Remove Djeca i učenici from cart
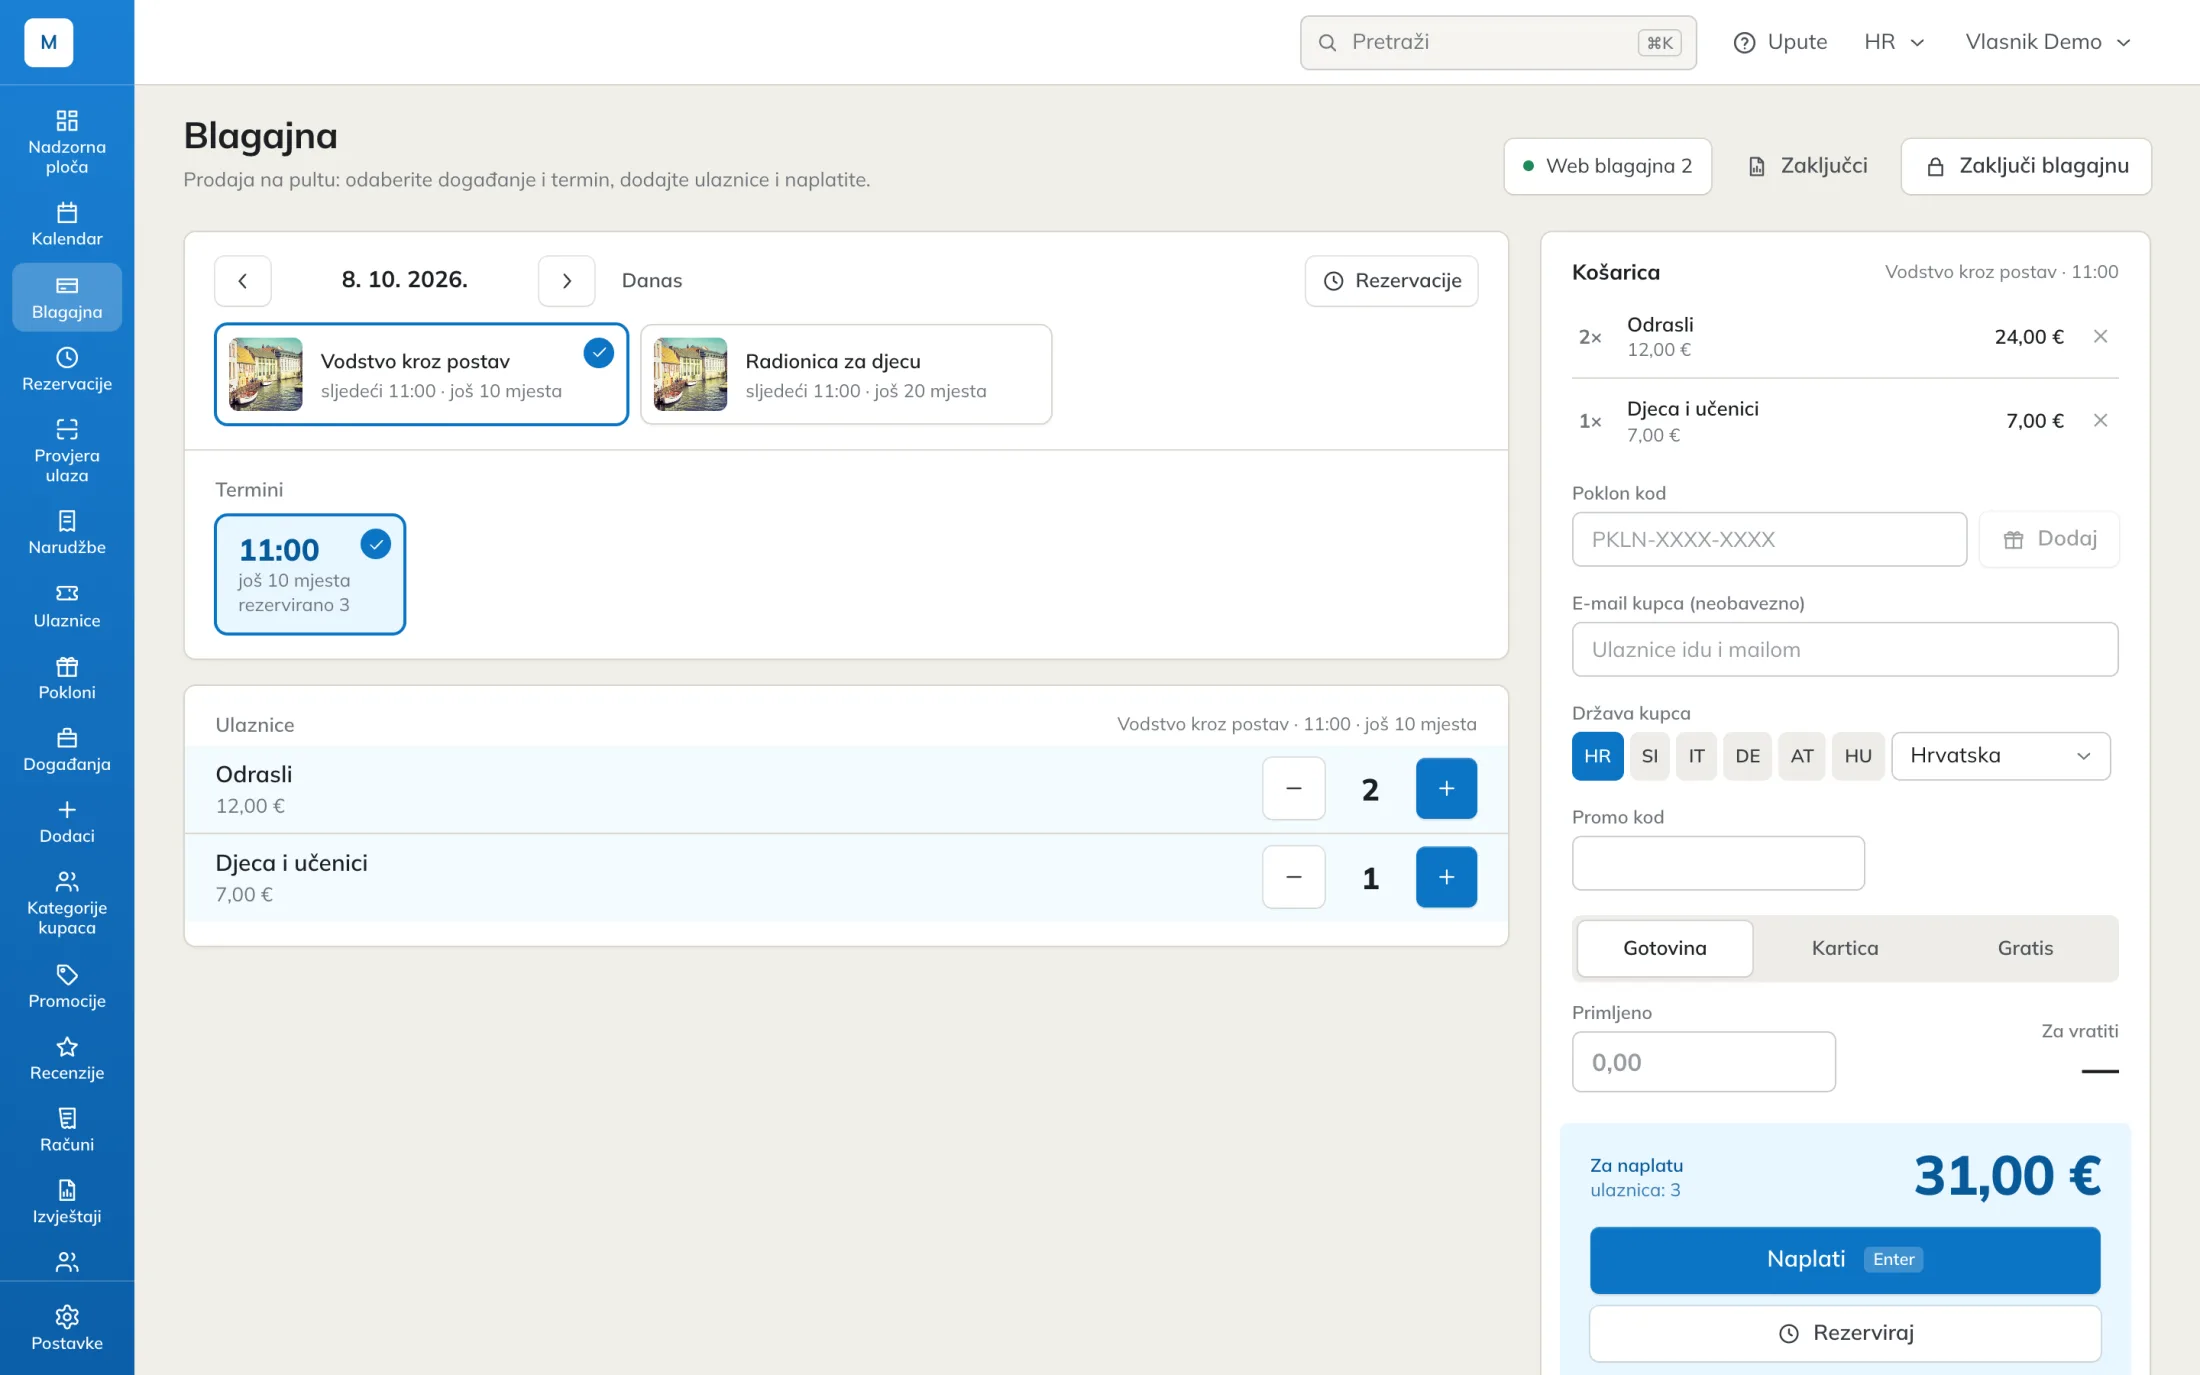2200x1375 pixels. (x=2100, y=420)
